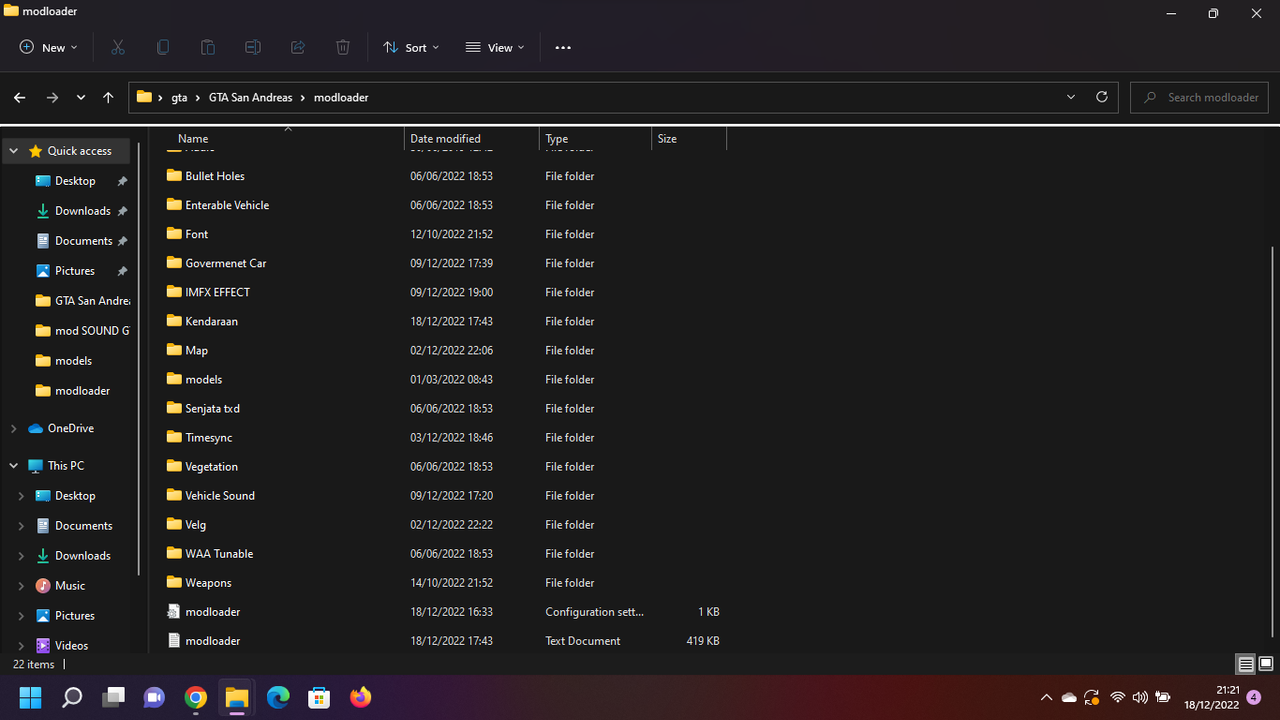Open the New item dropdown
Image resolution: width=1280 pixels, height=720 pixels.
[48, 47]
